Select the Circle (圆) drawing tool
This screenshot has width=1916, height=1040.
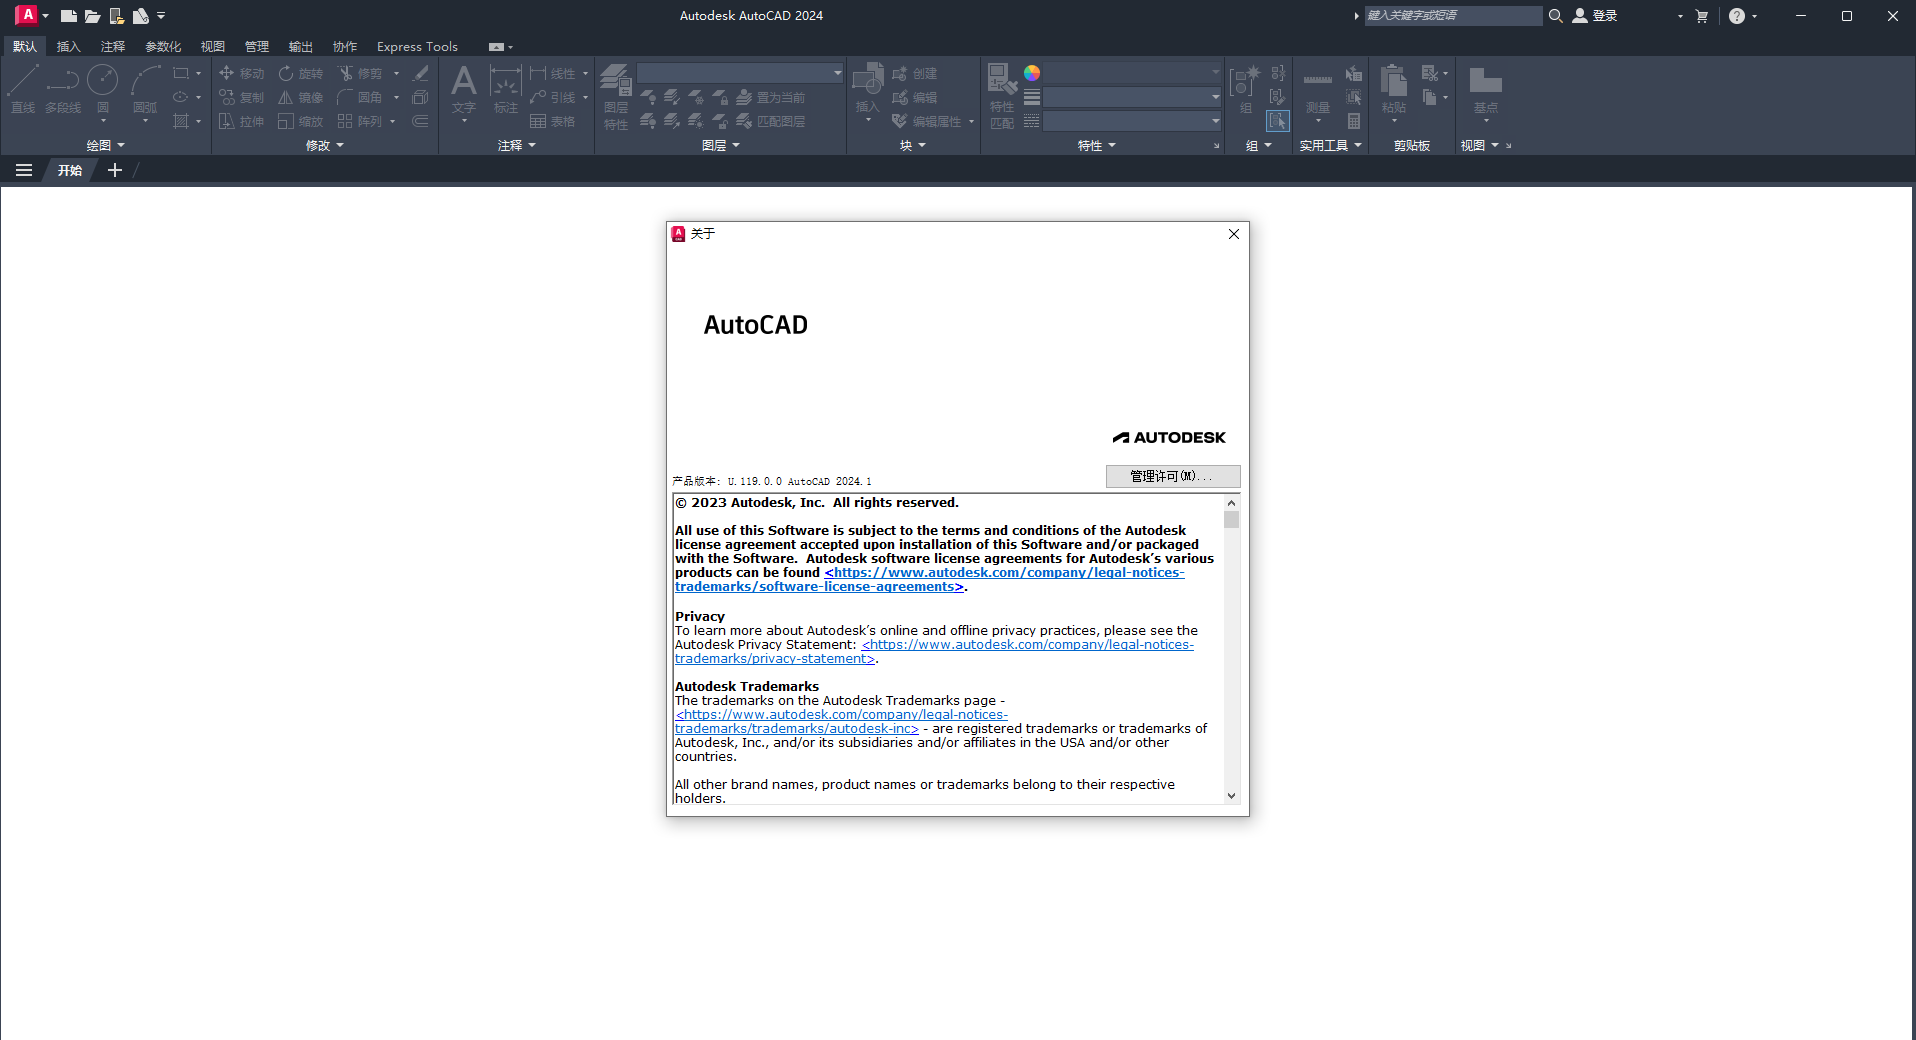point(102,82)
